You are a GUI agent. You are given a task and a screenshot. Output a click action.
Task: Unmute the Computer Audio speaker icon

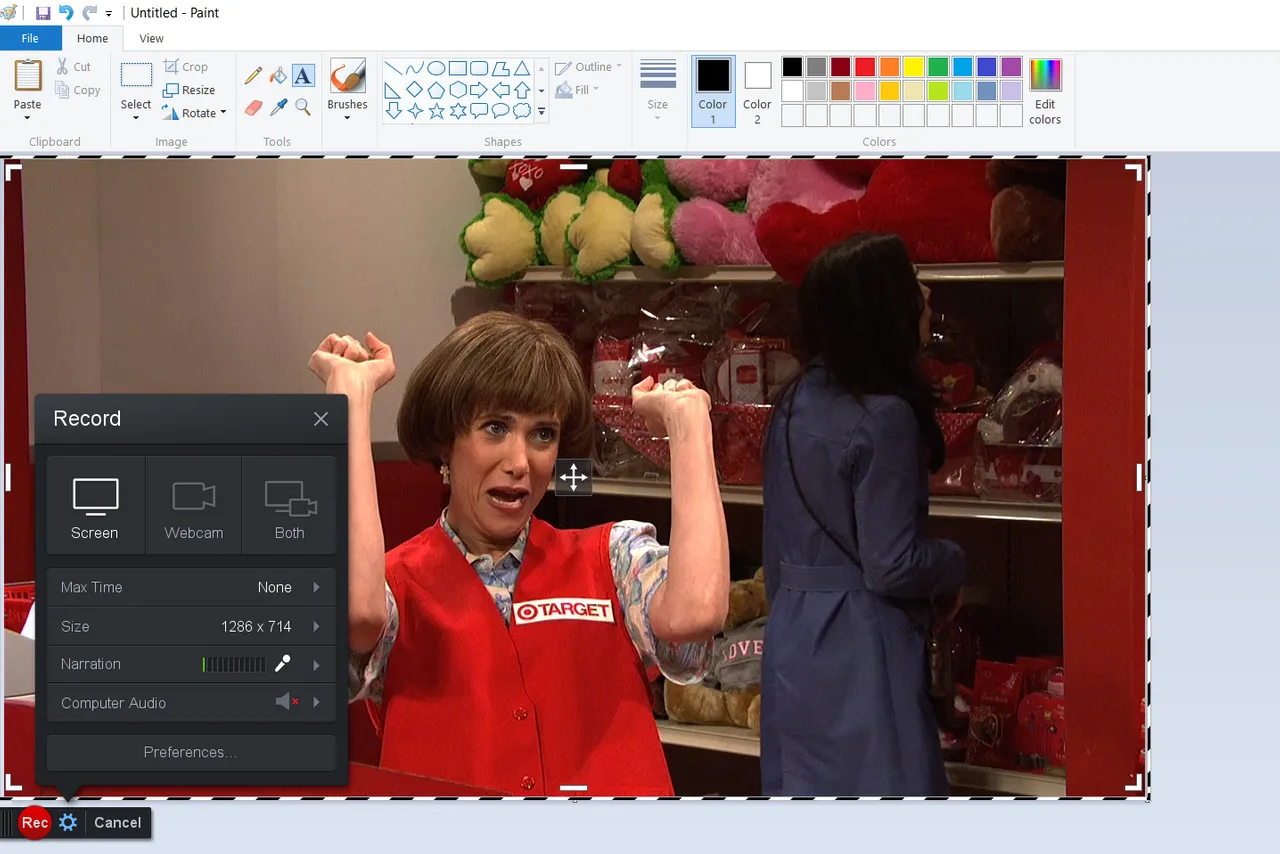287,702
